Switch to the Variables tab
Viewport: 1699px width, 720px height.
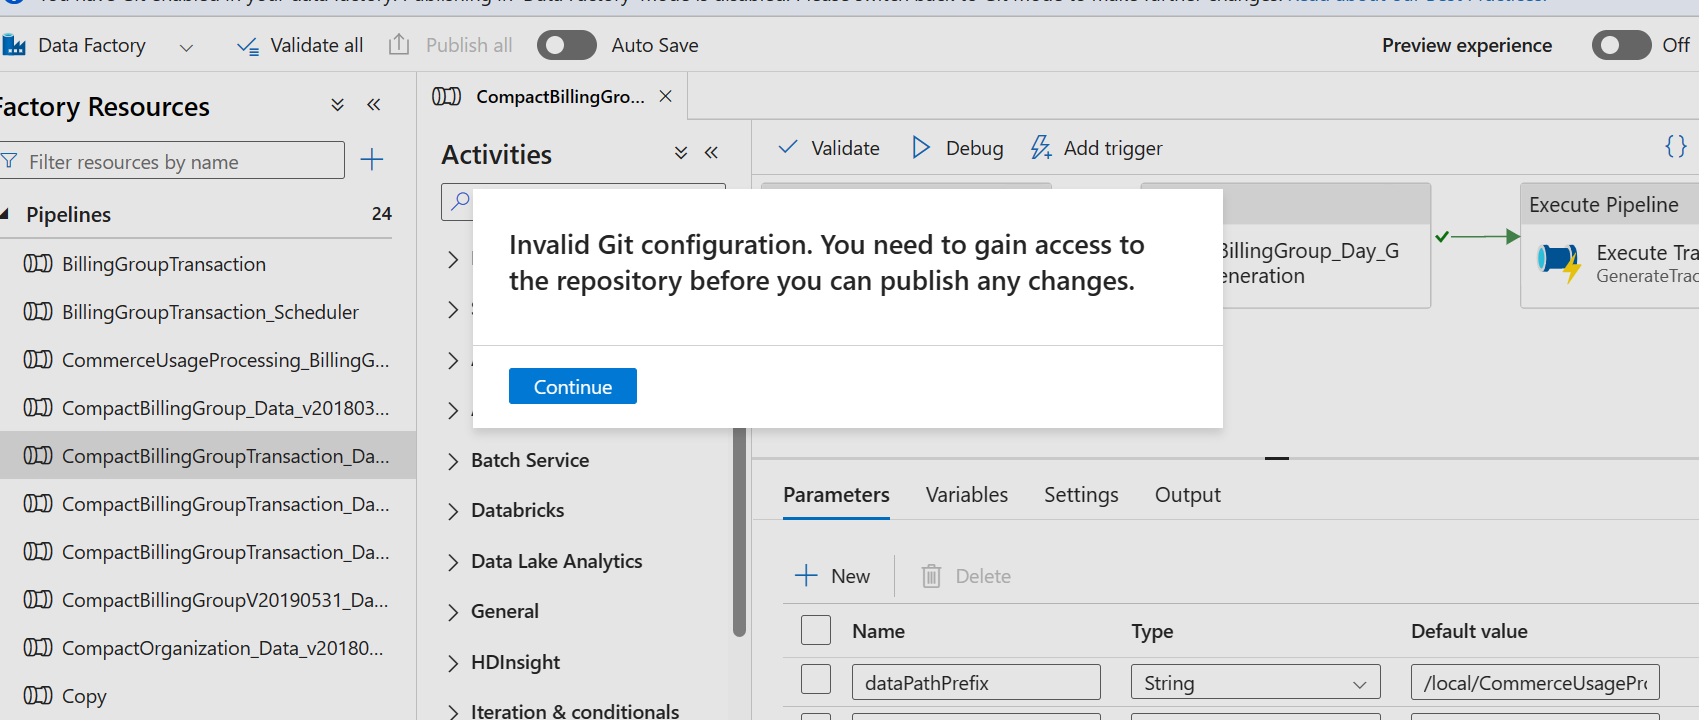(967, 495)
